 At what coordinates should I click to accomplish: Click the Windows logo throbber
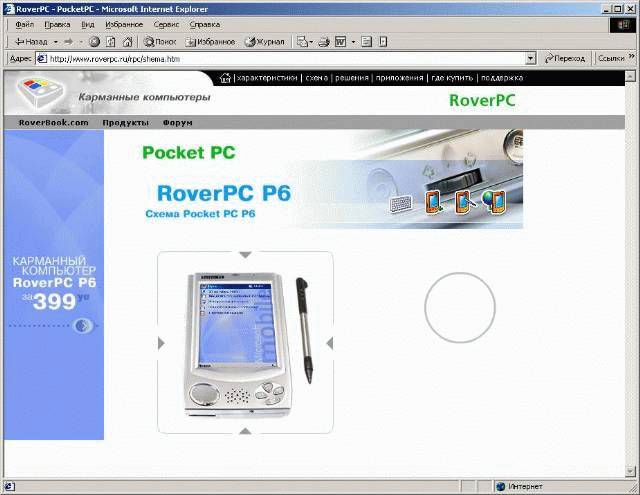[623, 25]
